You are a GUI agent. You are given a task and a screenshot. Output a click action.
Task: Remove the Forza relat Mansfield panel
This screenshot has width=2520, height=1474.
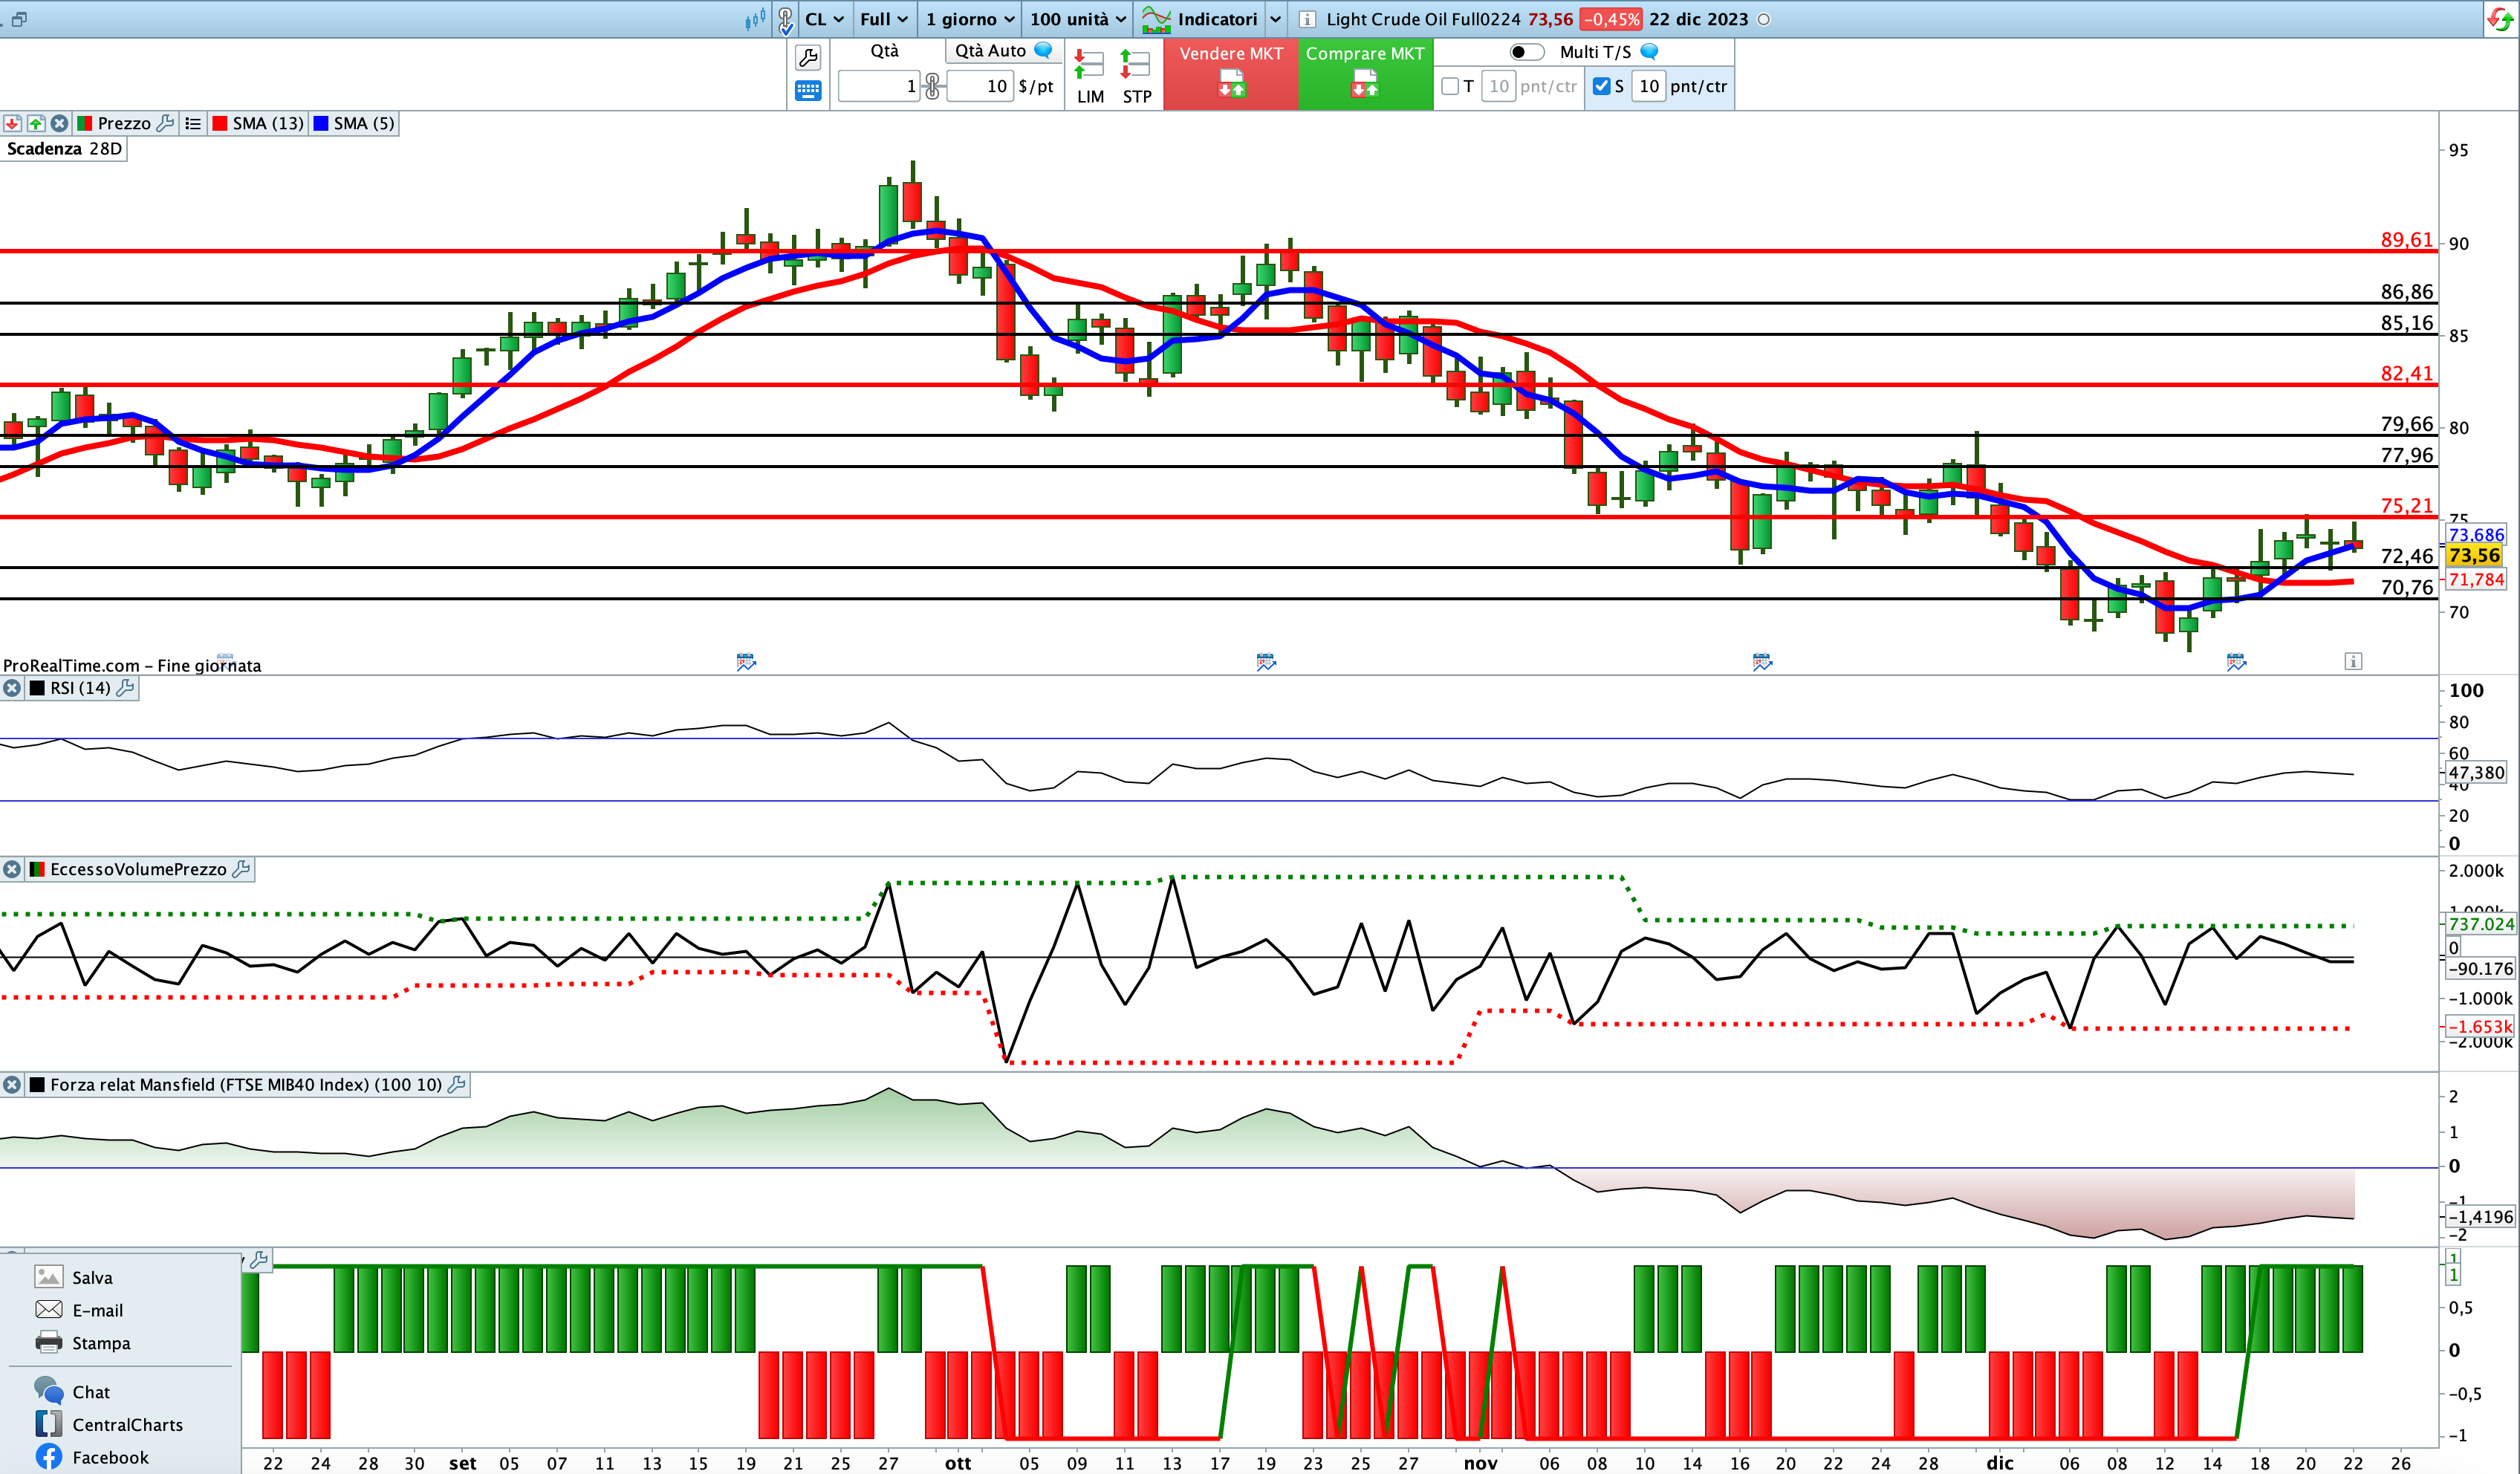(x=12, y=1084)
